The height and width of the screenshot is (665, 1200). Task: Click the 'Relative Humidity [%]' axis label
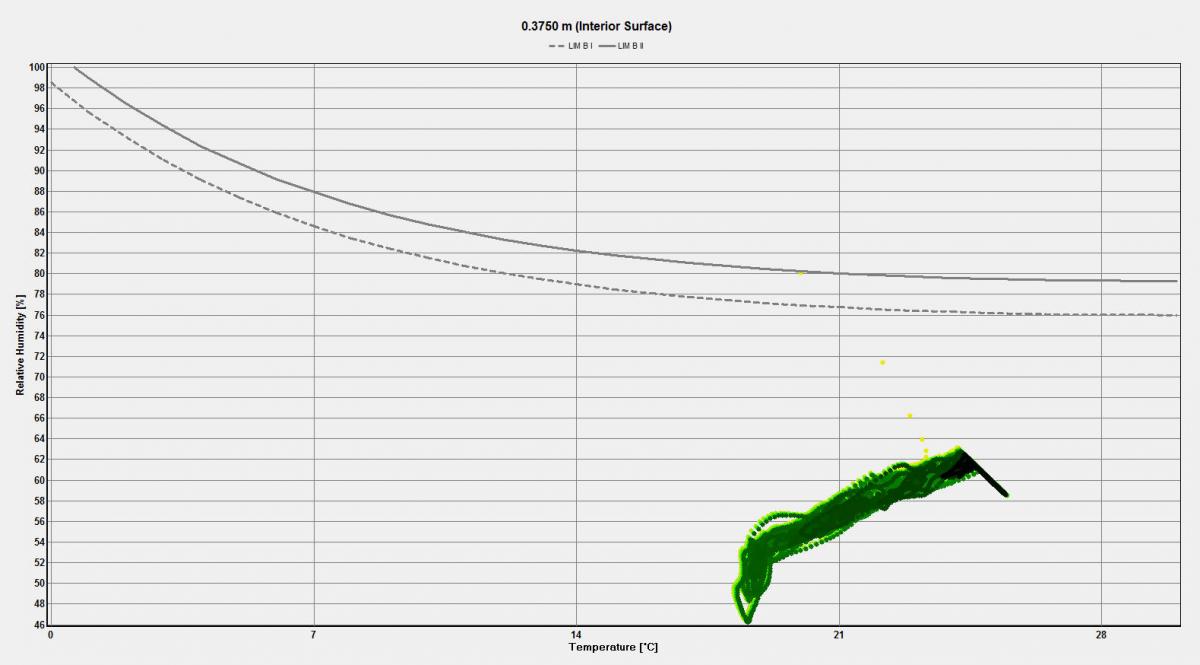[20, 346]
